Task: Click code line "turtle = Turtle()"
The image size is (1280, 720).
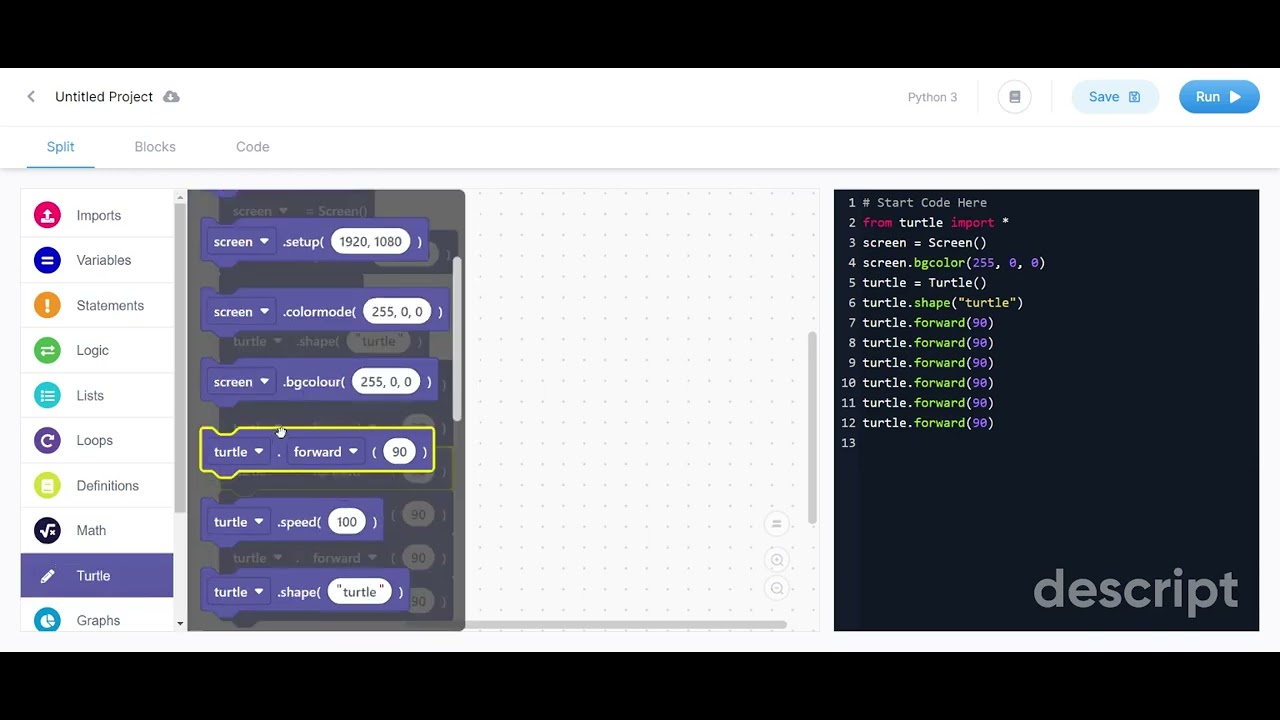Action: (x=925, y=283)
